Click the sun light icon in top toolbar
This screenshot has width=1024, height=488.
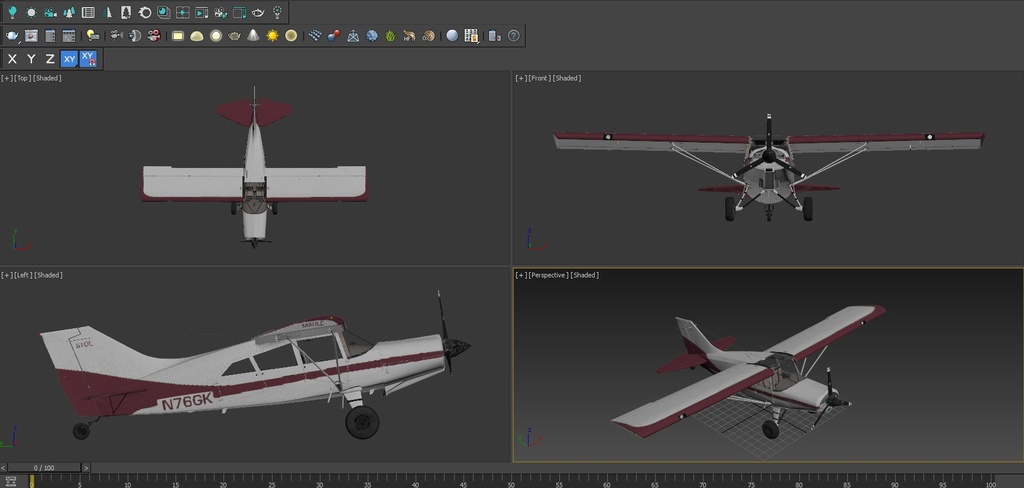[x=31, y=12]
